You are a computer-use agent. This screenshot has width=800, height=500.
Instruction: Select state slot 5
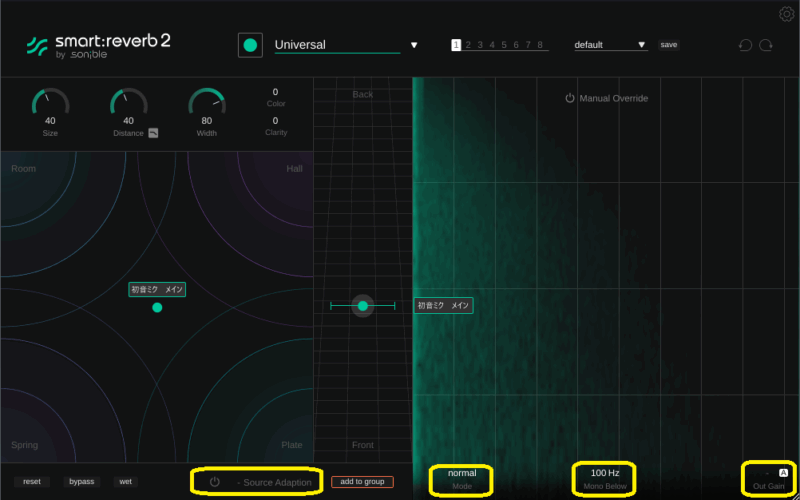tap(504, 45)
